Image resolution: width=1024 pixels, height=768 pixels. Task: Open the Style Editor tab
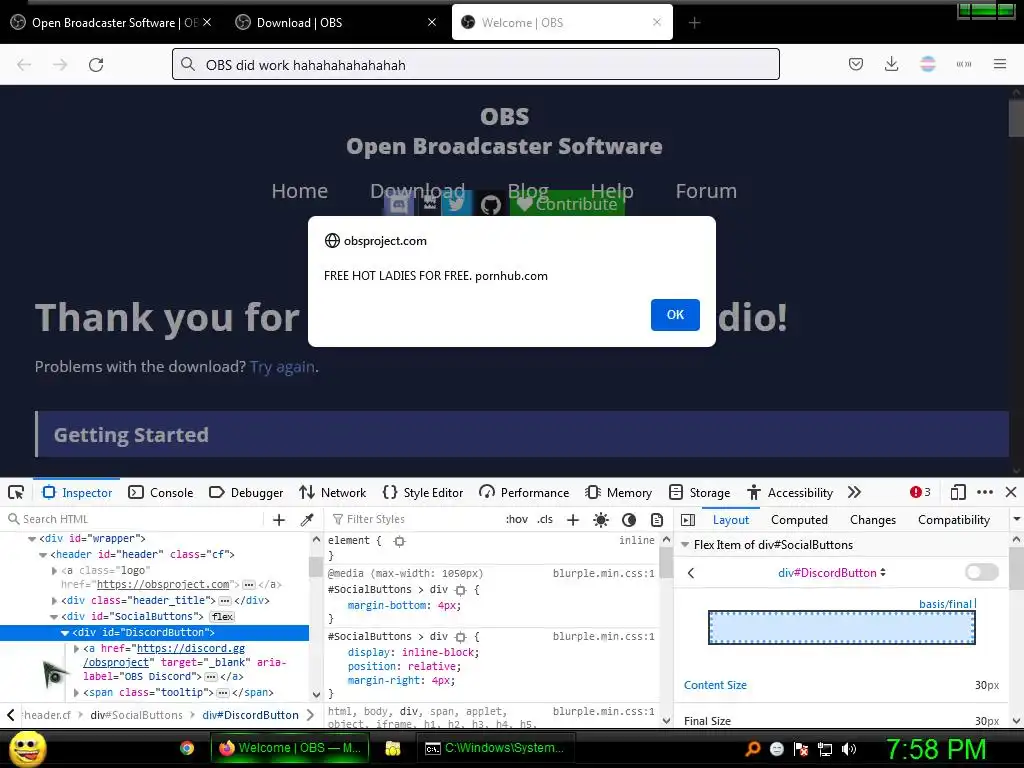point(423,492)
